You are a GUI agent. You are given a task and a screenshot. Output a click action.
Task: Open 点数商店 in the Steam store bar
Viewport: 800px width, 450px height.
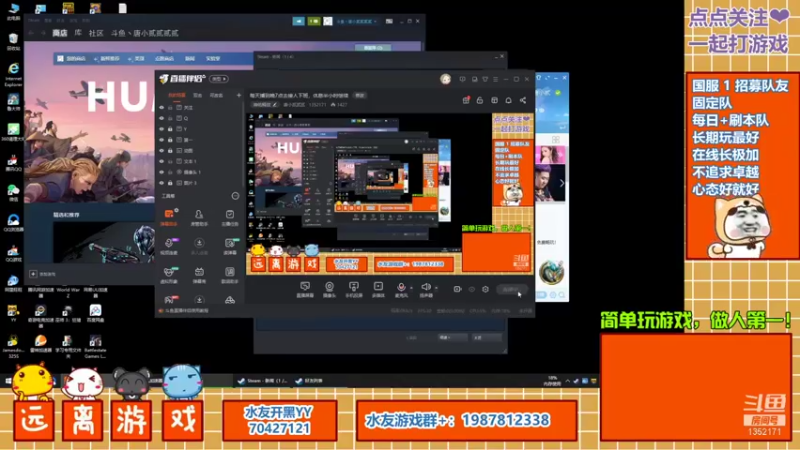click(164, 59)
